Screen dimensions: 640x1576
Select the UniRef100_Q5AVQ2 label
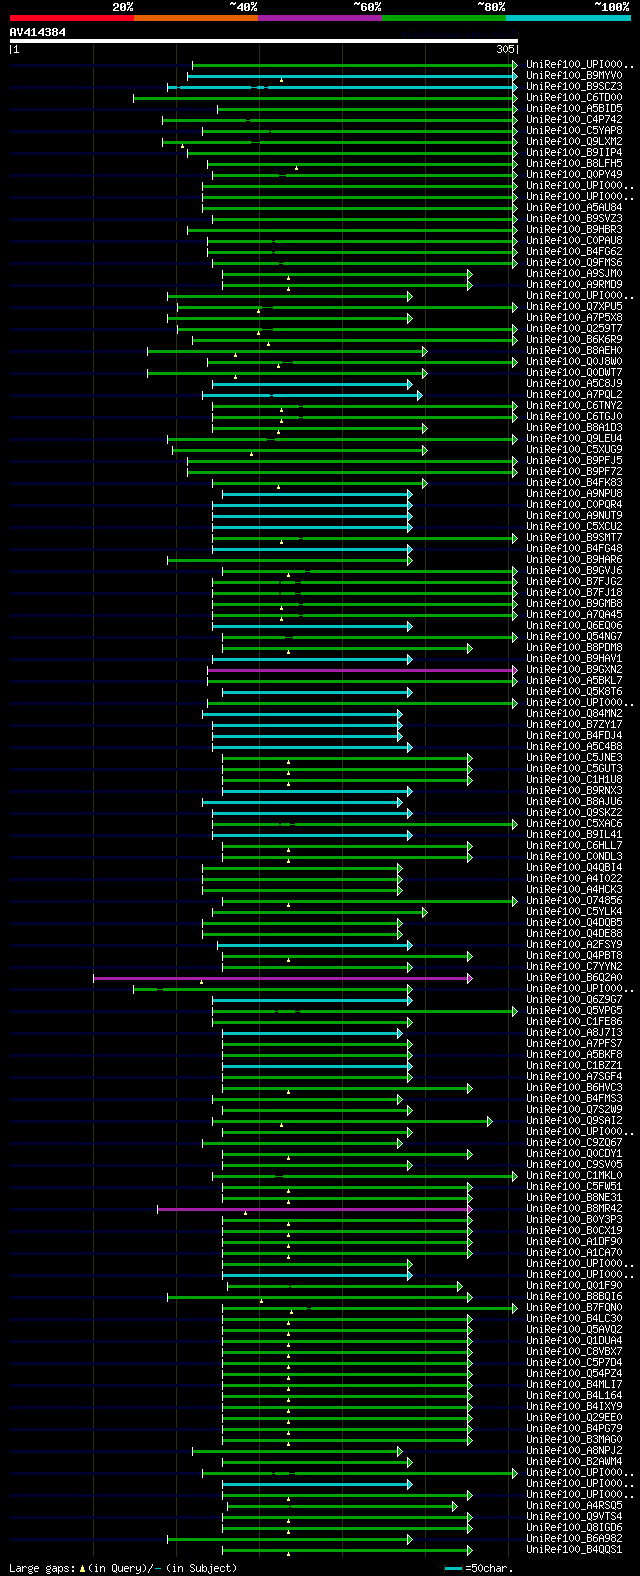tap(574, 1329)
